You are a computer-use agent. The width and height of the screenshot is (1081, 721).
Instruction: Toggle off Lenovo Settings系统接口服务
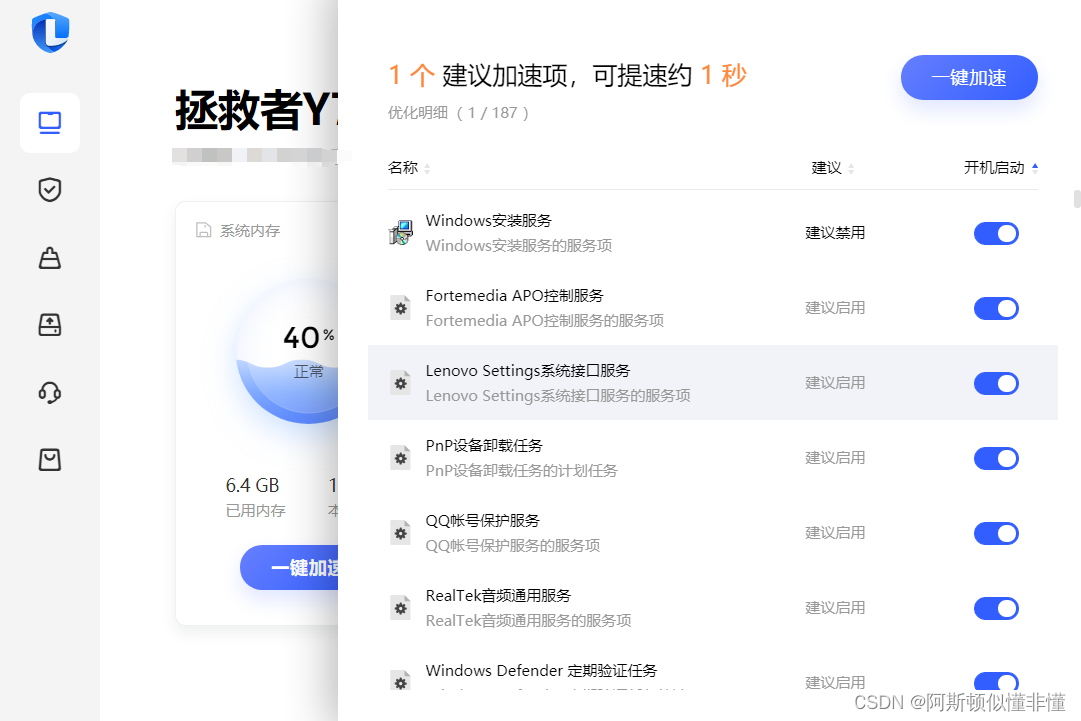pyautogui.click(x=996, y=383)
